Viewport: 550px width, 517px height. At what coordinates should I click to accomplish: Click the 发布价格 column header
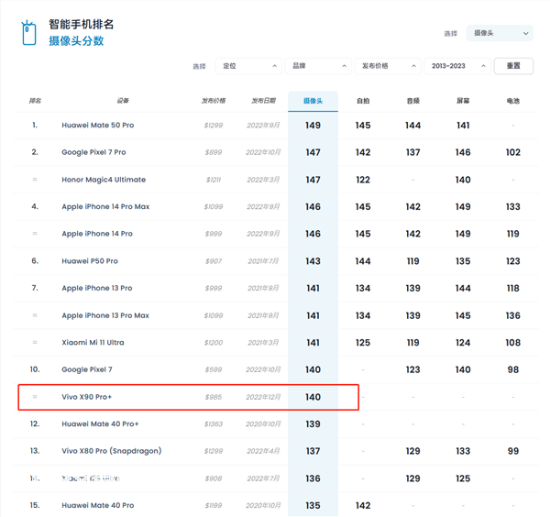coord(213,101)
